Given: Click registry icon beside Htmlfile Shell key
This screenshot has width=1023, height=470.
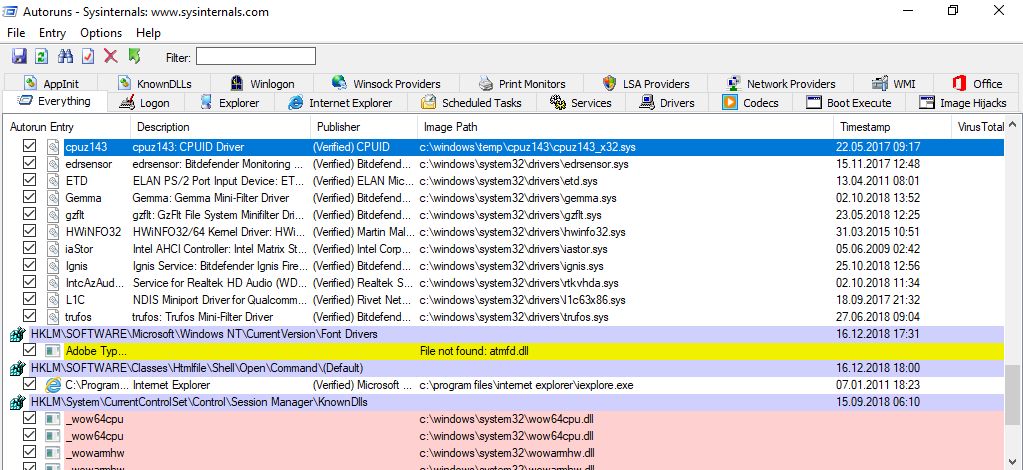Looking at the screenshot, I should coord(17,368).
